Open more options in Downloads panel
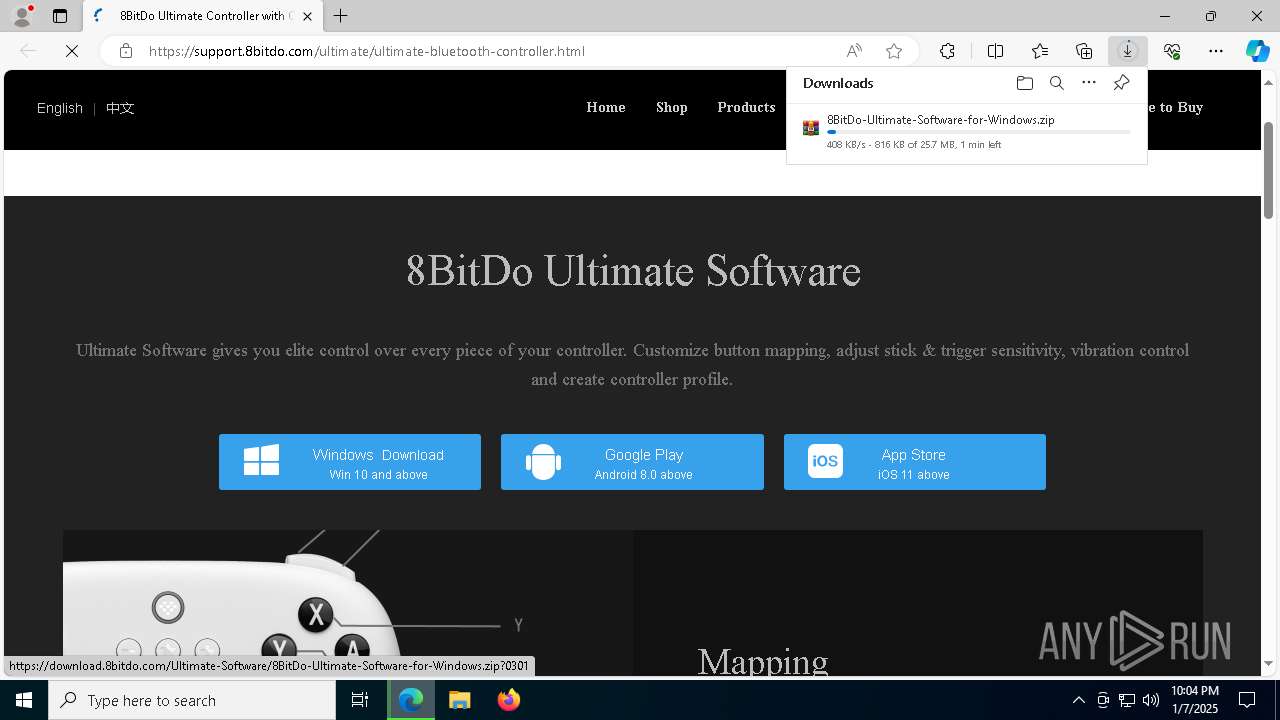The width and height of the screenshot is (1280, 720). pos(1089,83)
